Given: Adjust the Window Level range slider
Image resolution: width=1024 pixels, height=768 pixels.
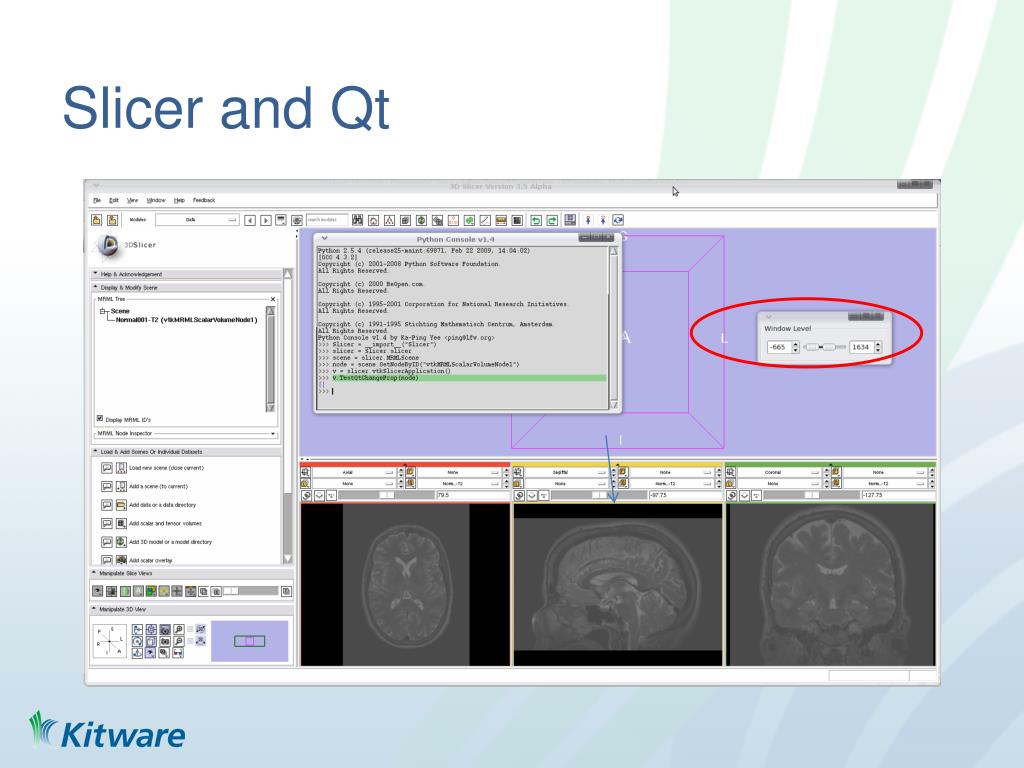Looking at the screenshot, I should click(x=825, y=347).
